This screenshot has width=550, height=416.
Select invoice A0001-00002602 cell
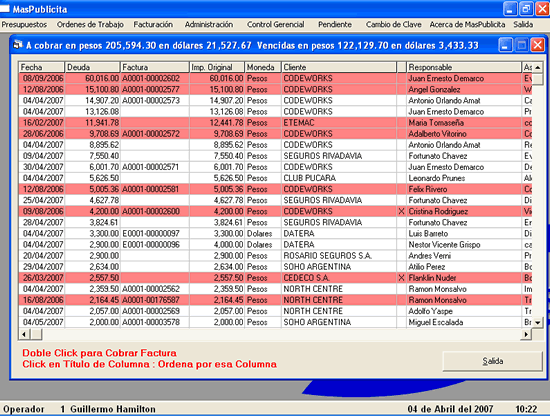(155, 78)
